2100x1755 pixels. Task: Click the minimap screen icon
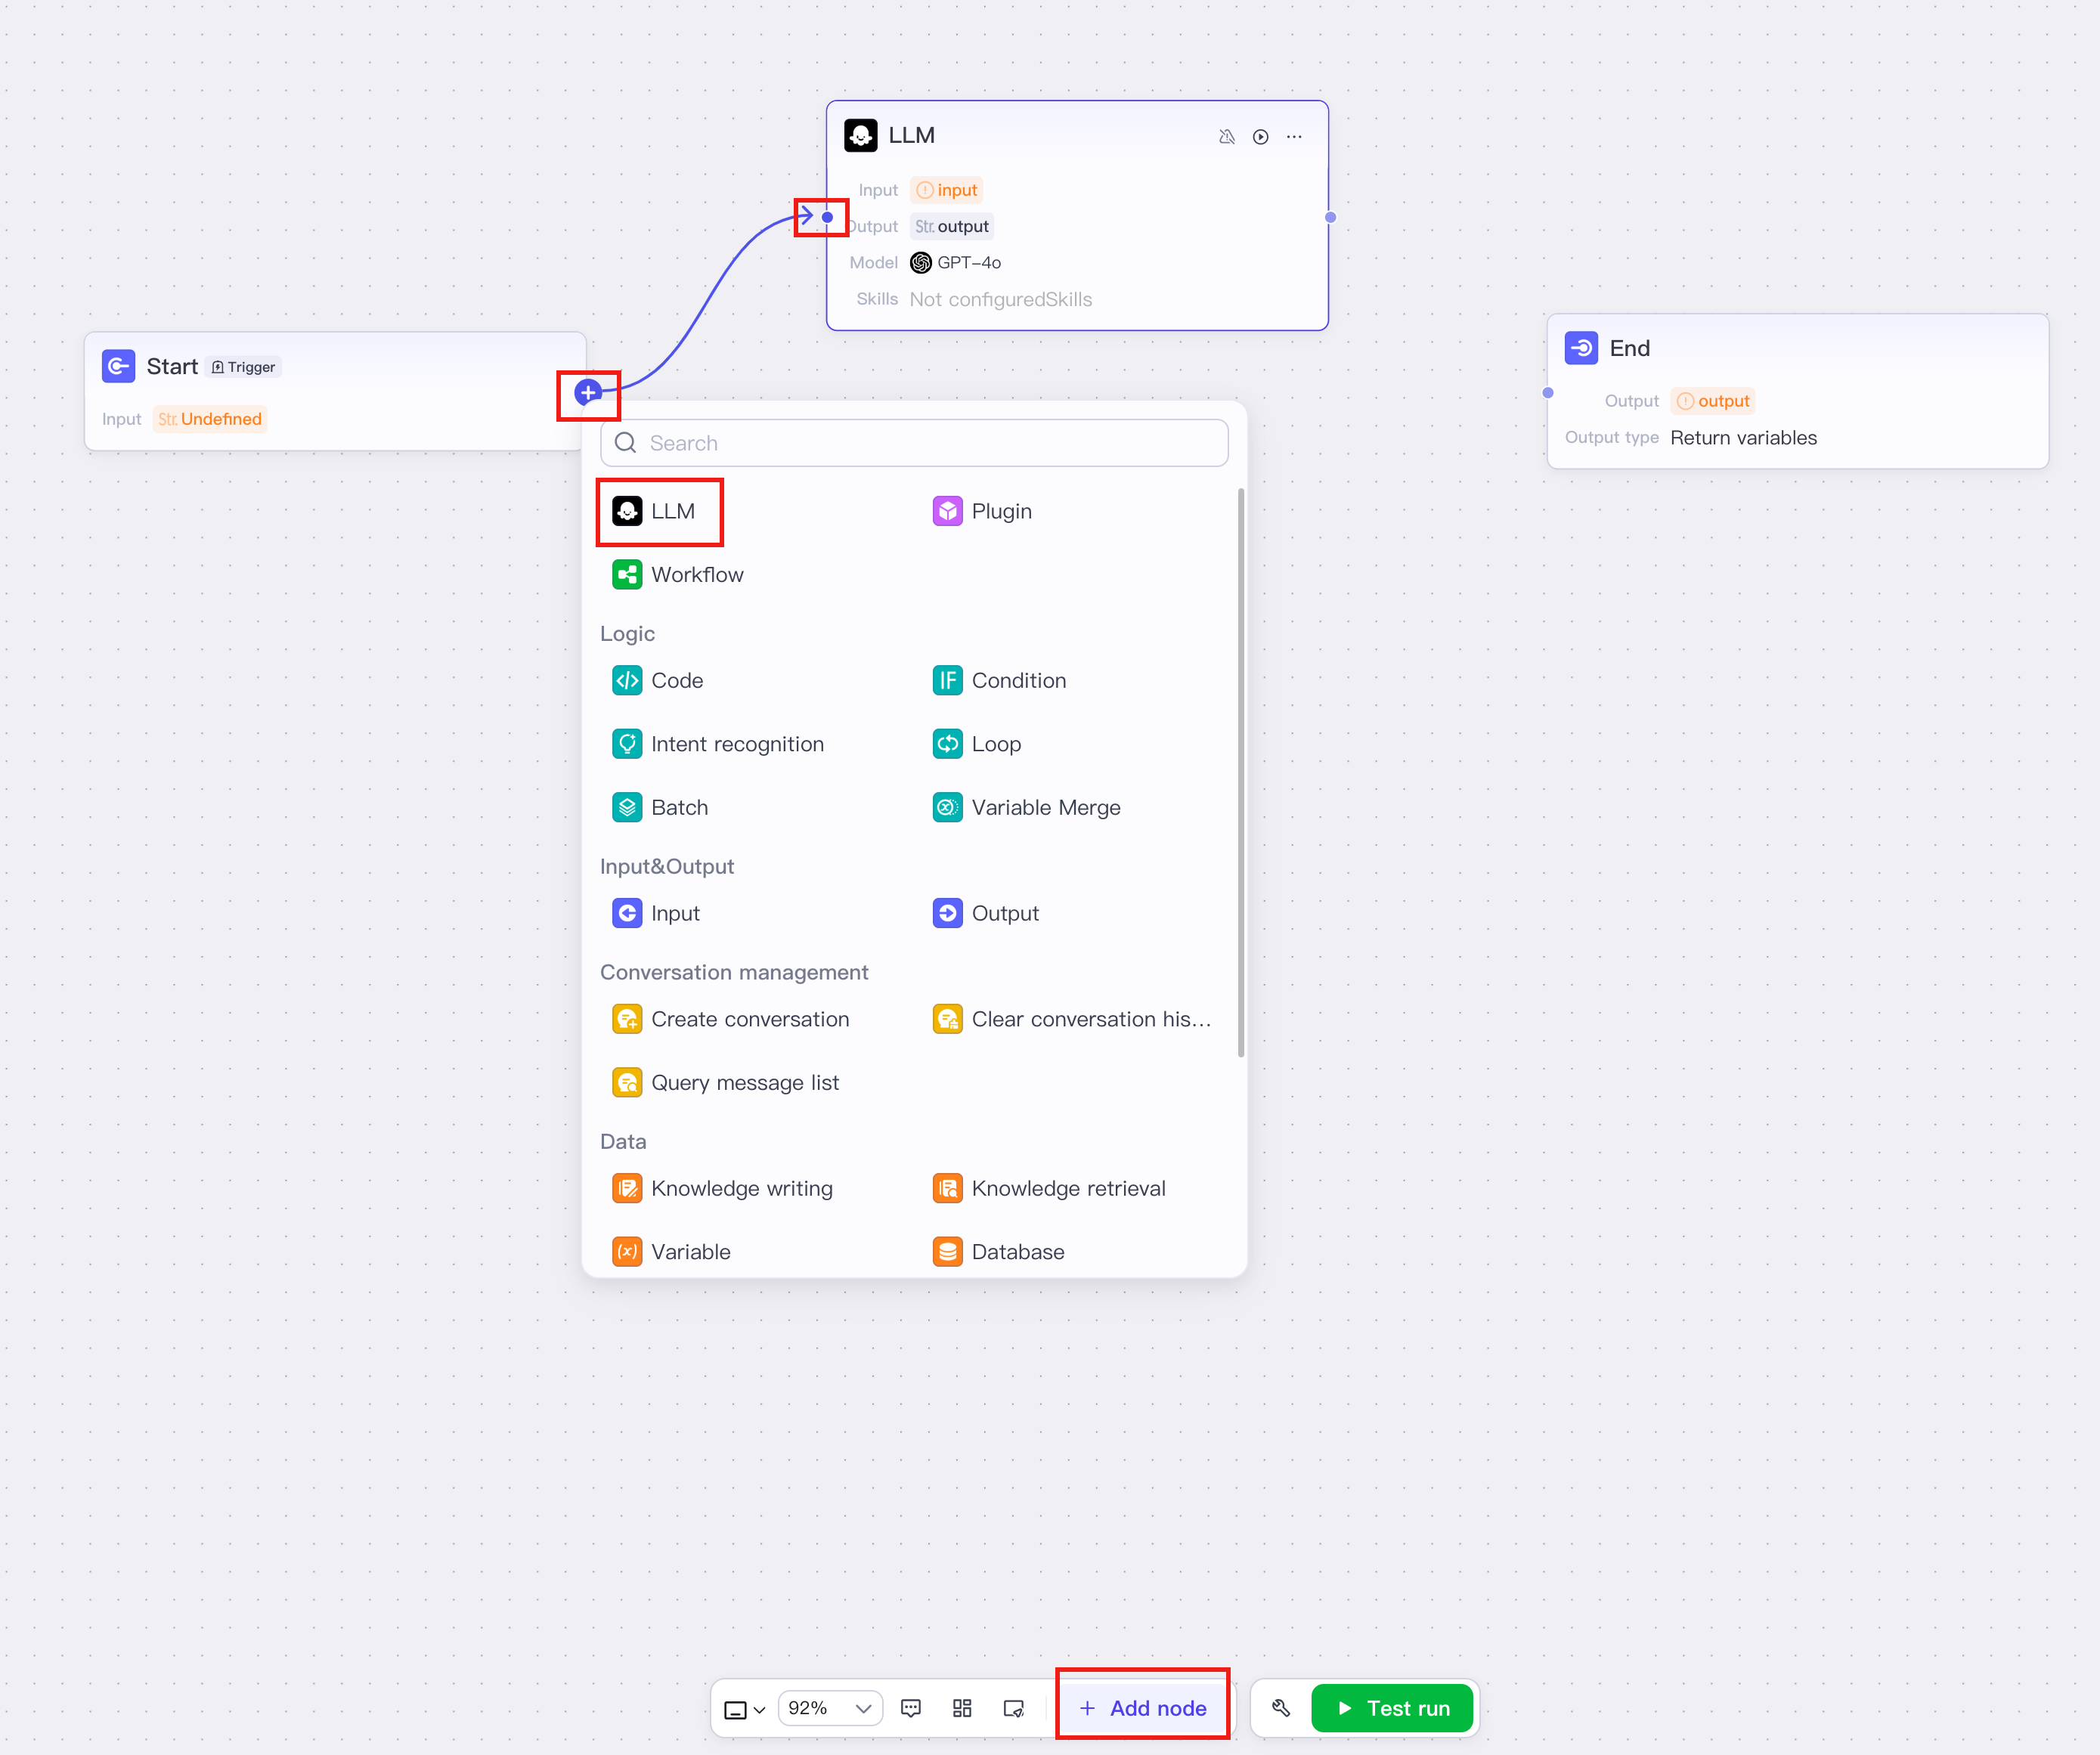point(1014,1709)
